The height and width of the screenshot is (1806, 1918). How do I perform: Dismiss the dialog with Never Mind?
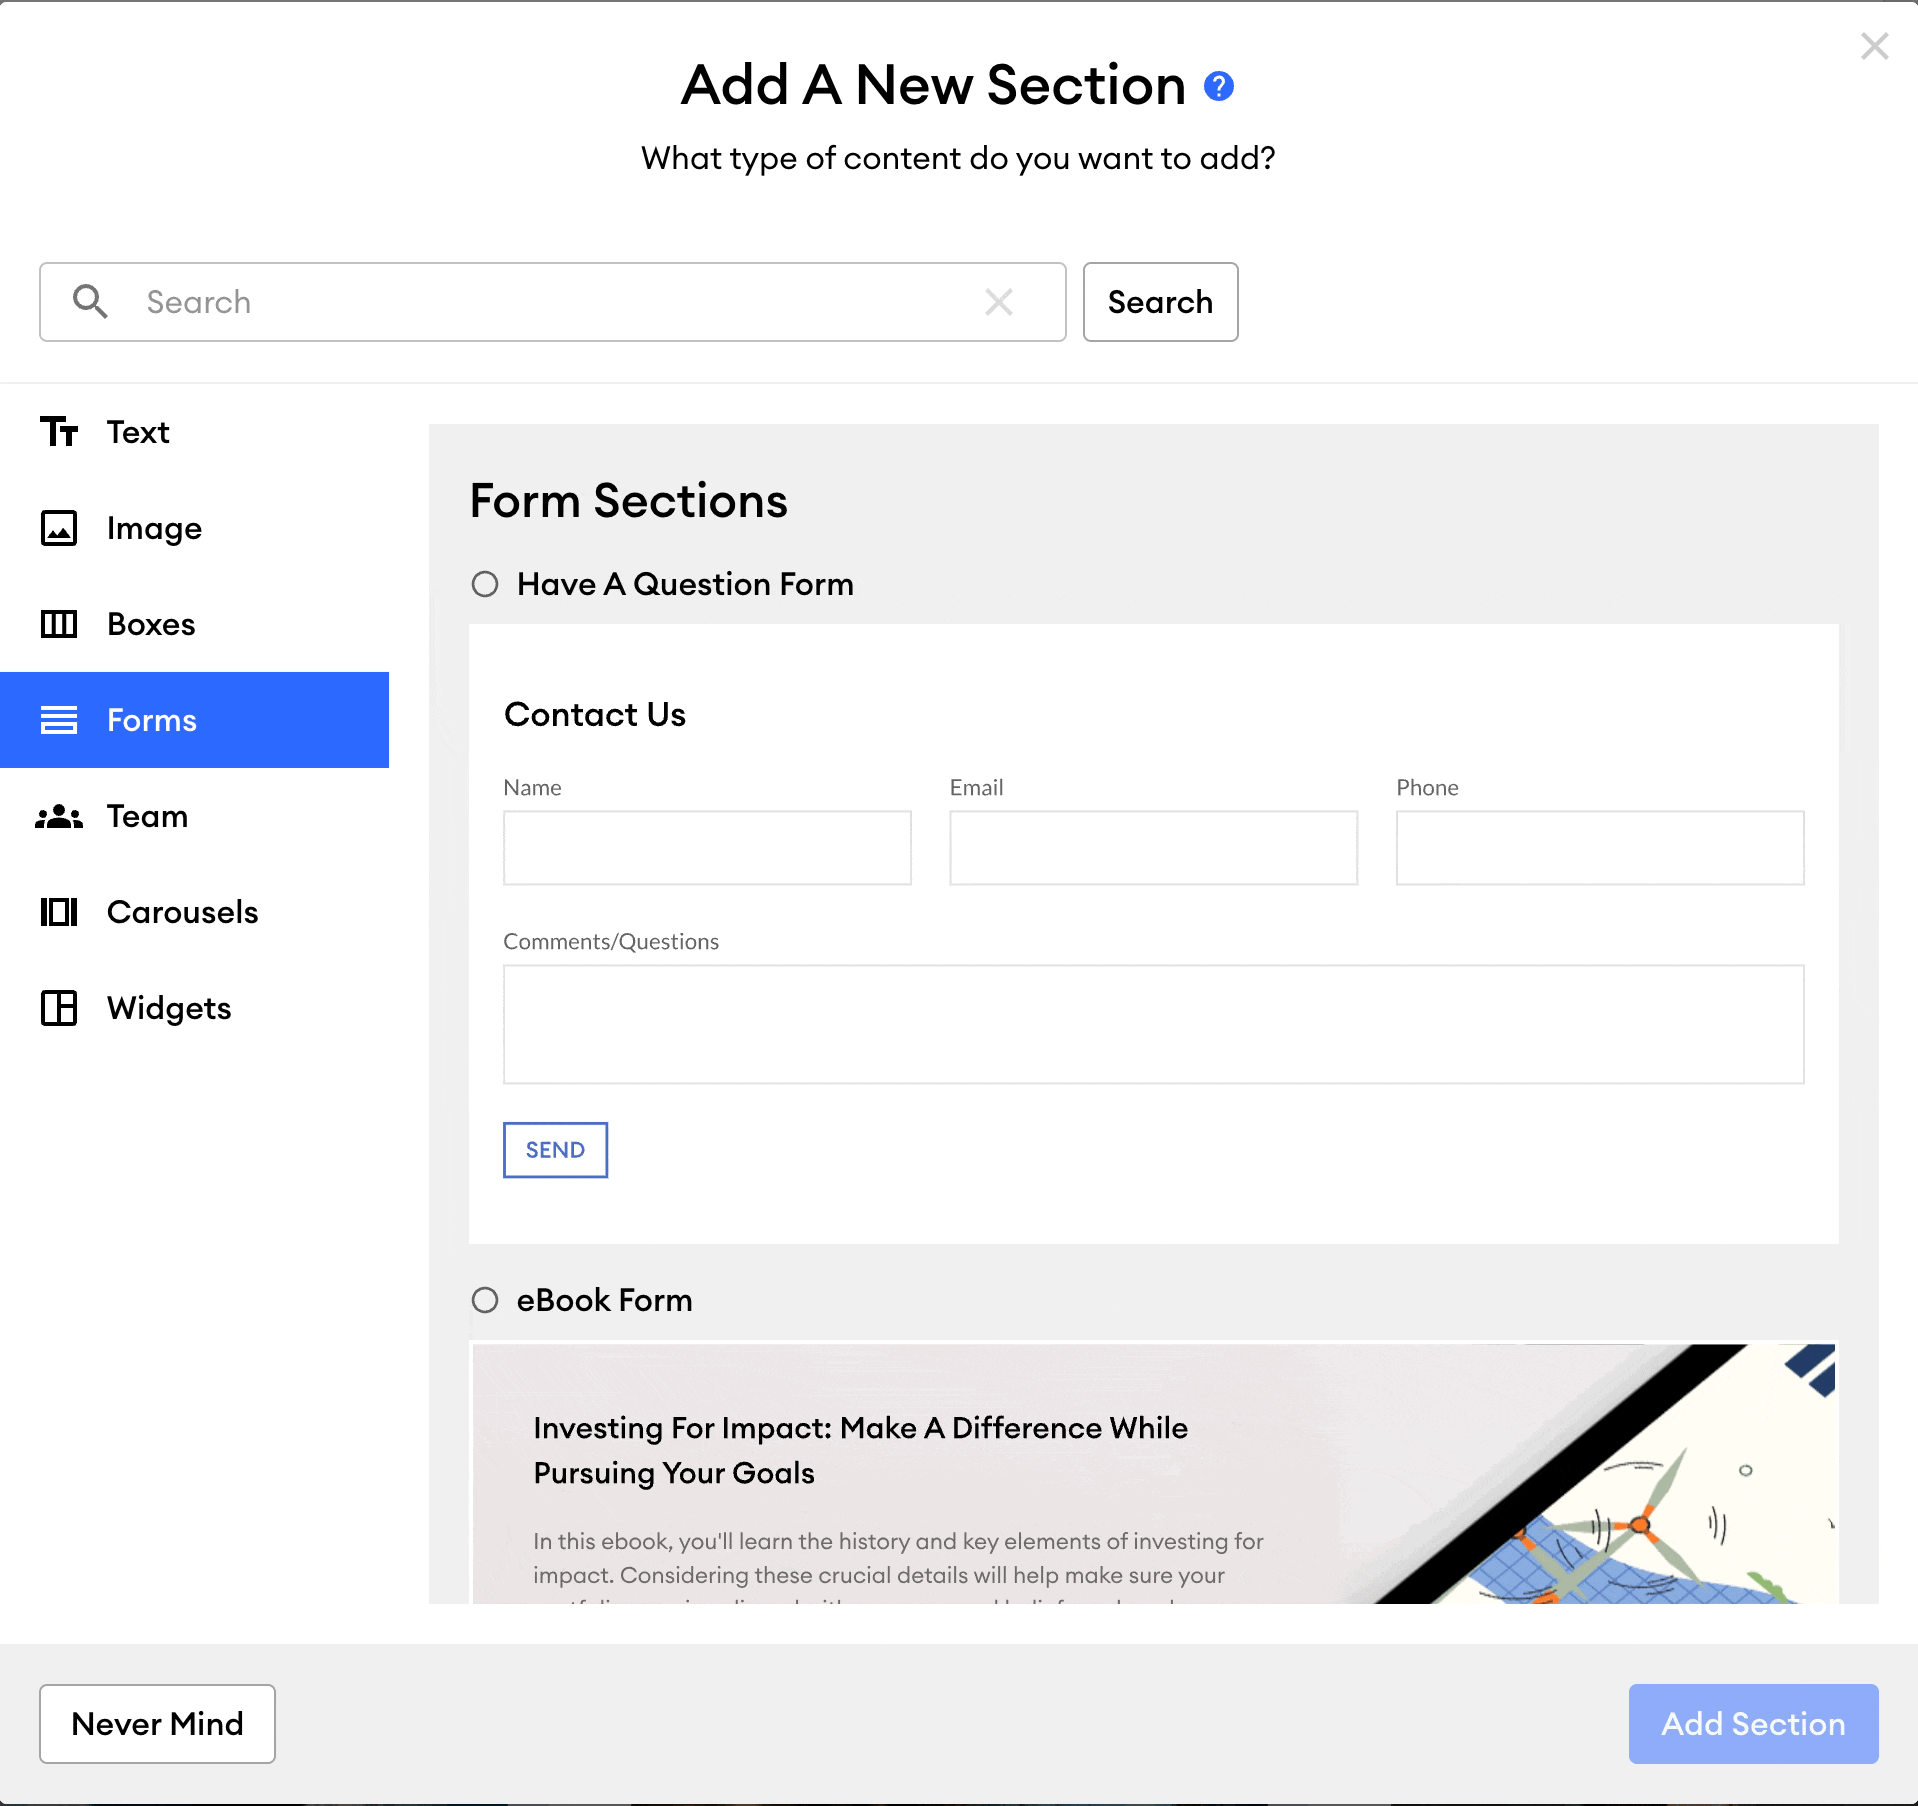157,1724
